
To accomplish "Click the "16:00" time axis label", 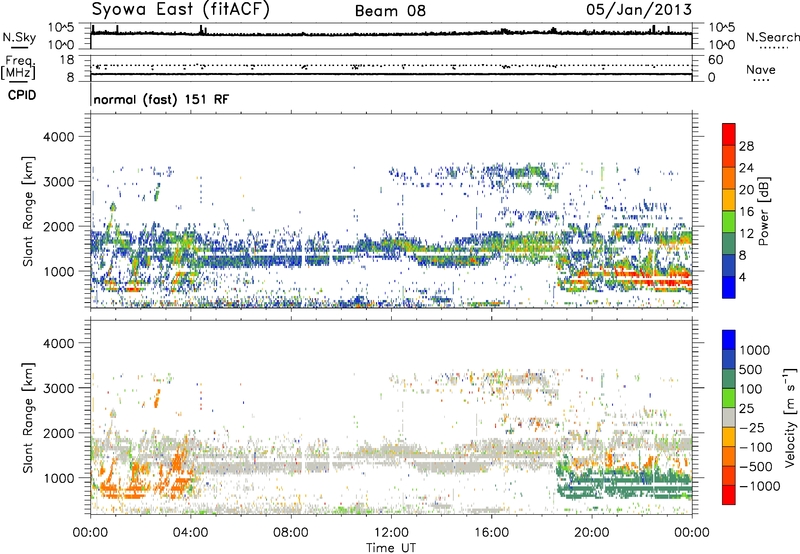I will (491, 533).
